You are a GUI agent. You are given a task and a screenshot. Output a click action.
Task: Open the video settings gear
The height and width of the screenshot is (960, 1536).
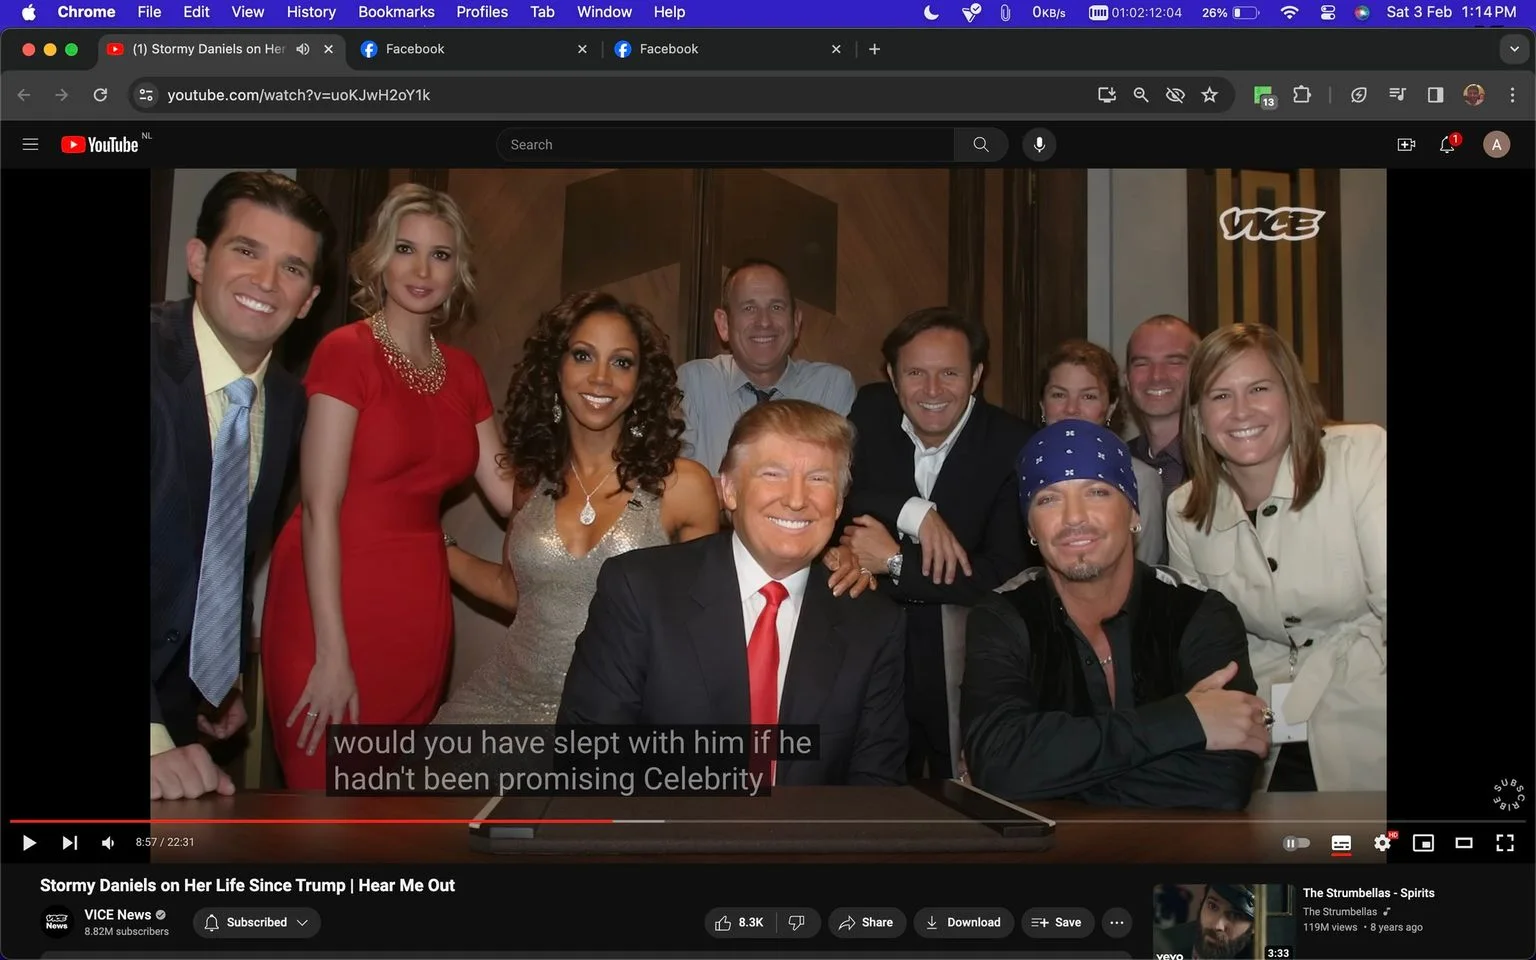(1383, 843)
